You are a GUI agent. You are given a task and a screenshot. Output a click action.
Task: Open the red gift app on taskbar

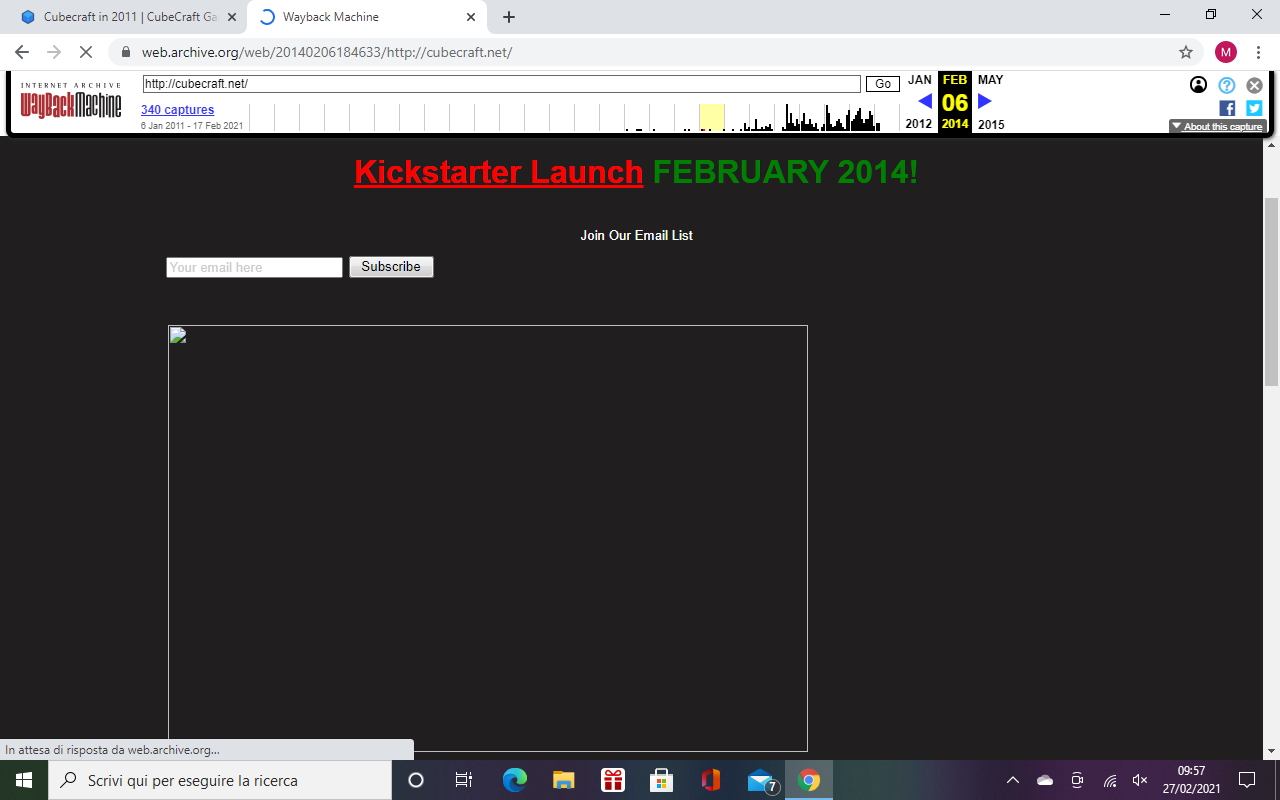(x=612, y=780)
